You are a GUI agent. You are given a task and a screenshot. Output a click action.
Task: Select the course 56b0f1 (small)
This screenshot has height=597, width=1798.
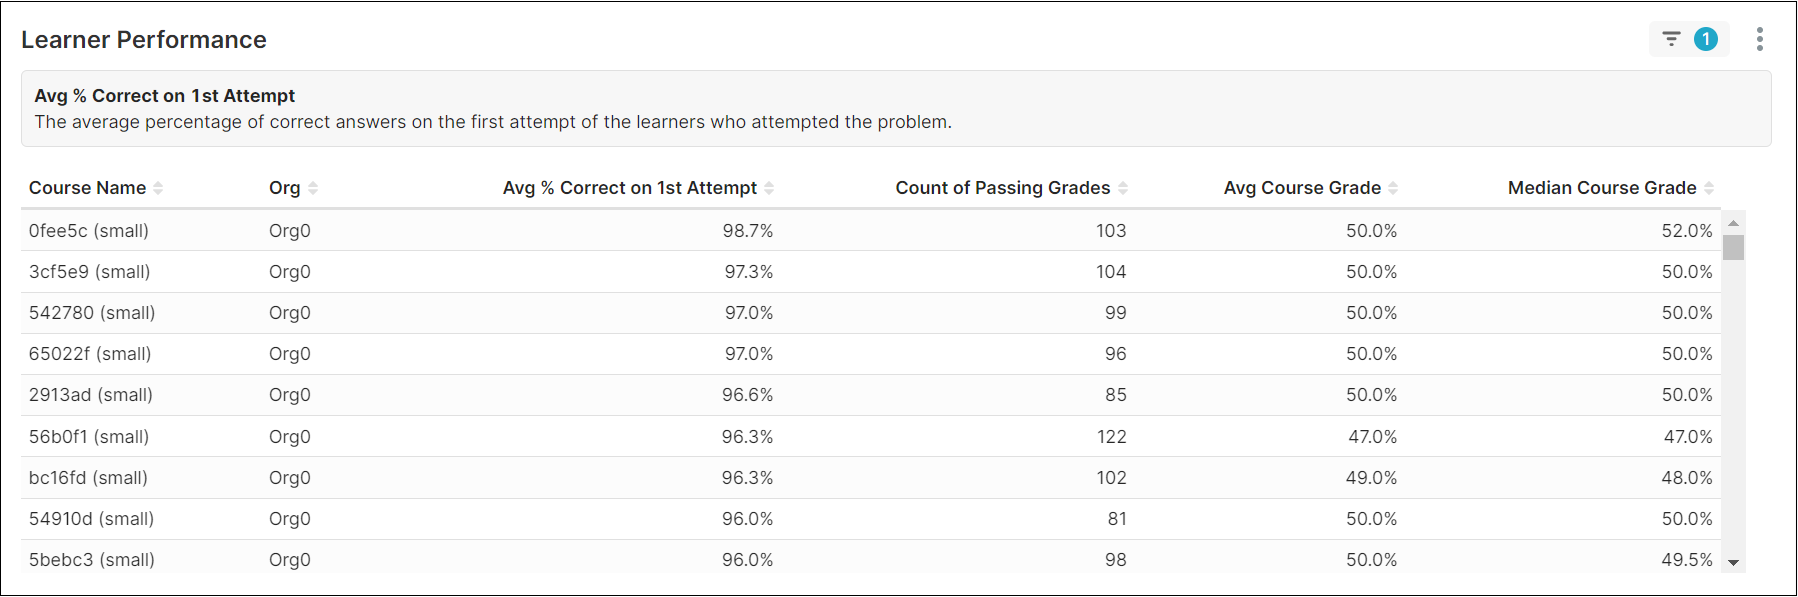click(89, 436)
